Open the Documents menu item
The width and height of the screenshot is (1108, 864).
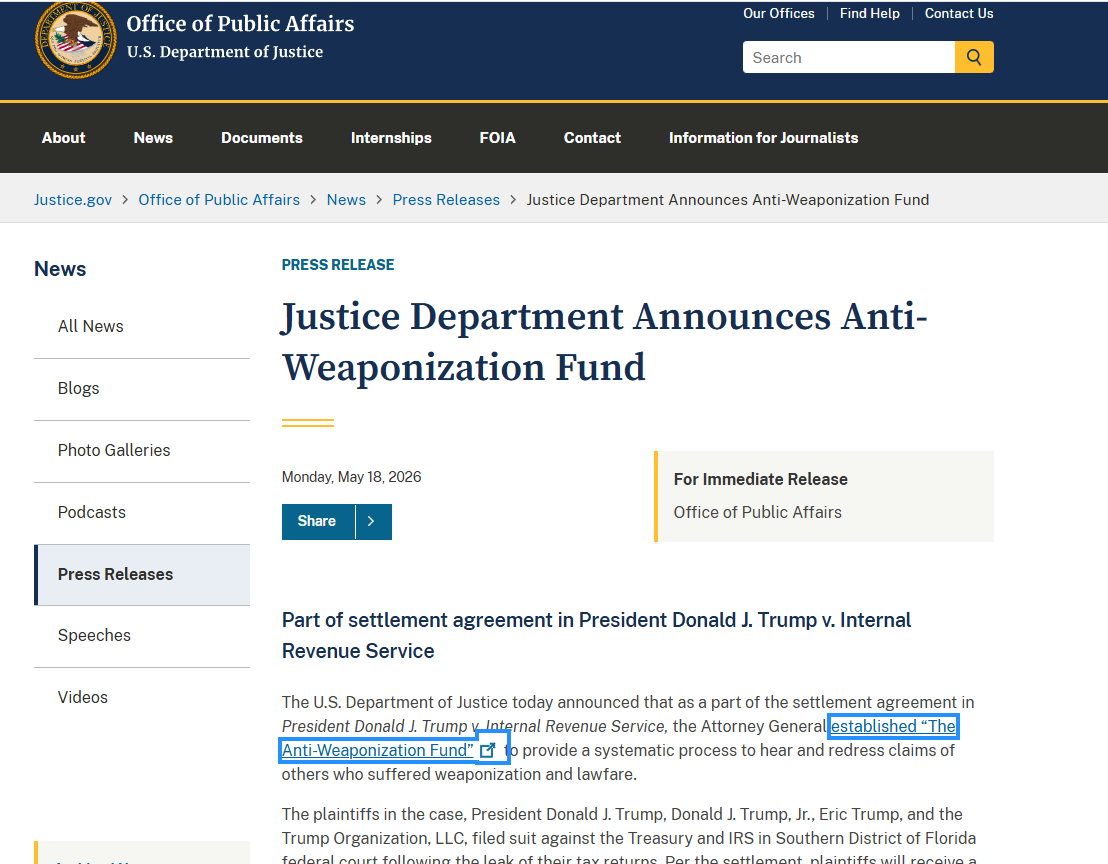[261, 138]
